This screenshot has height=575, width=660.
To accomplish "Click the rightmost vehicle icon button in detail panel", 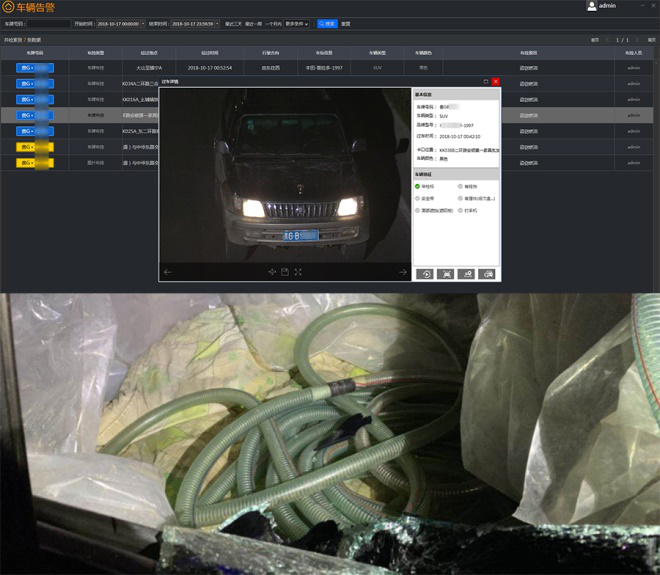I will 488,274.
